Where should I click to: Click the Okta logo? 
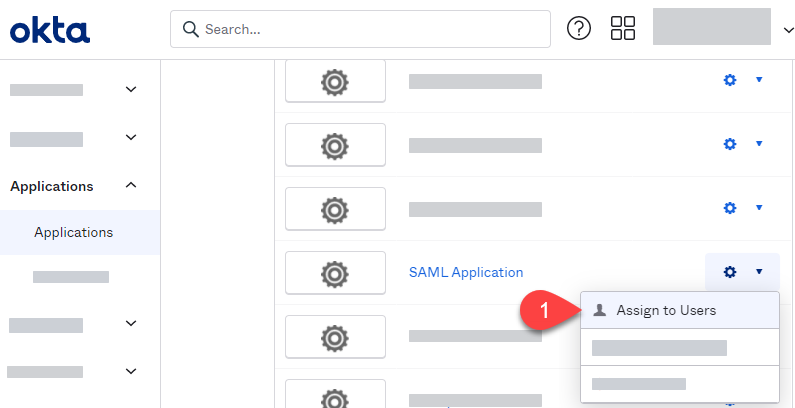(x=50, y=31)
